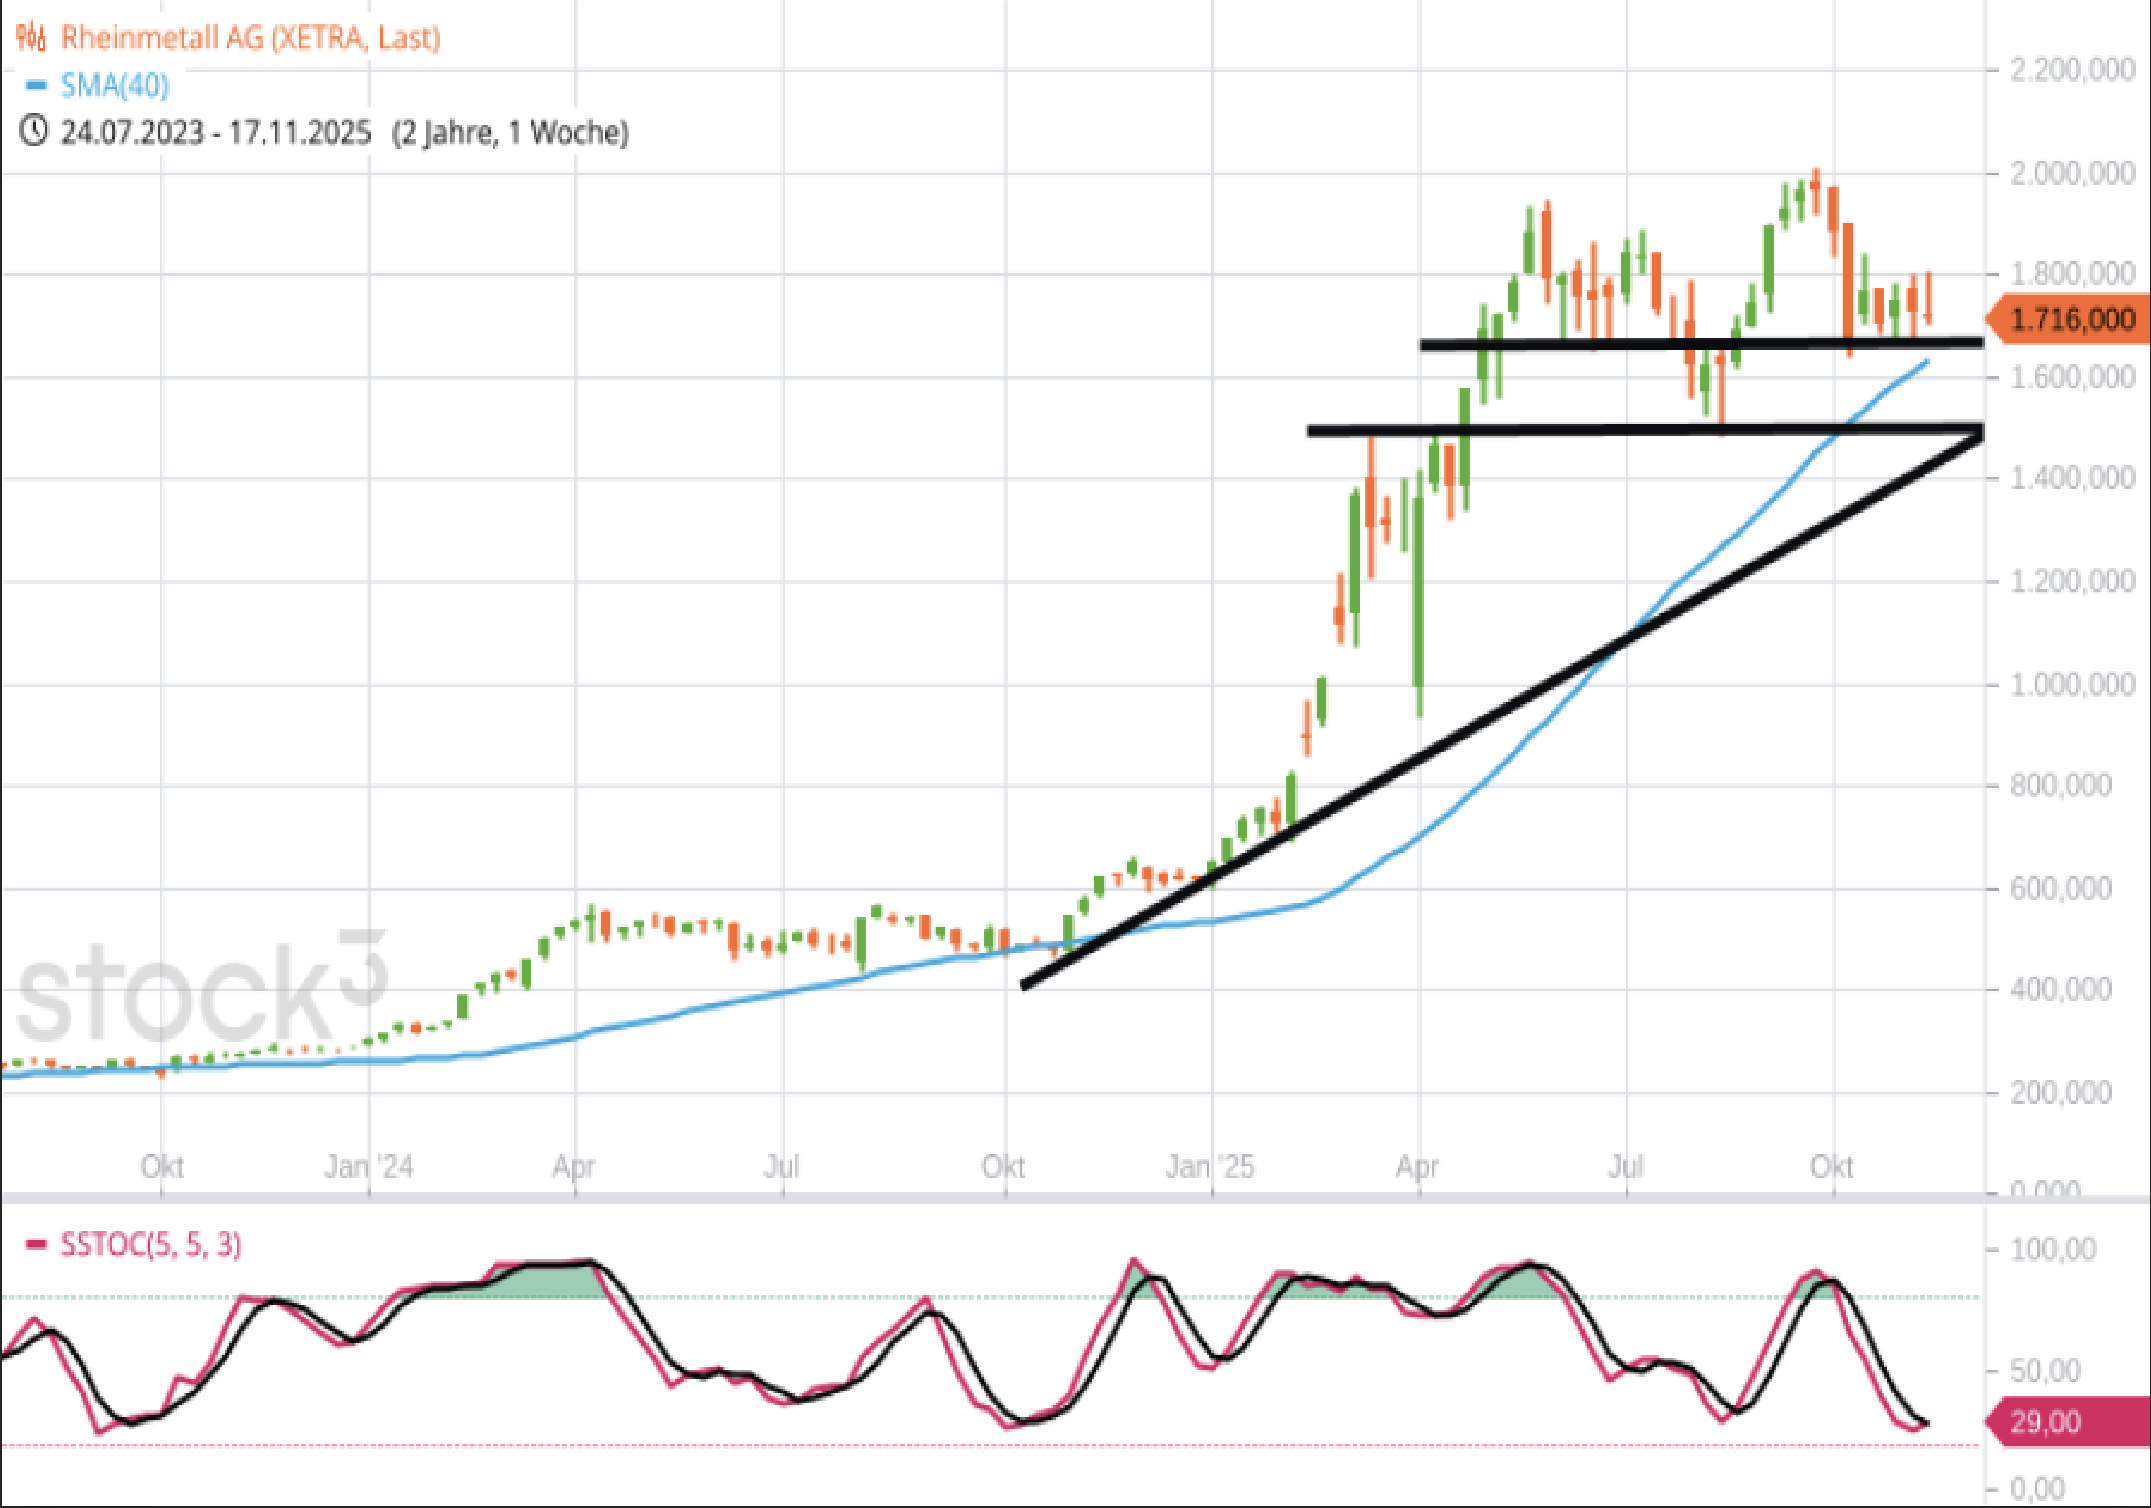Click the 100,00 stochastic axis label
The height and width of the screenshot is (1508, 2151).
coord(2052,1249)
